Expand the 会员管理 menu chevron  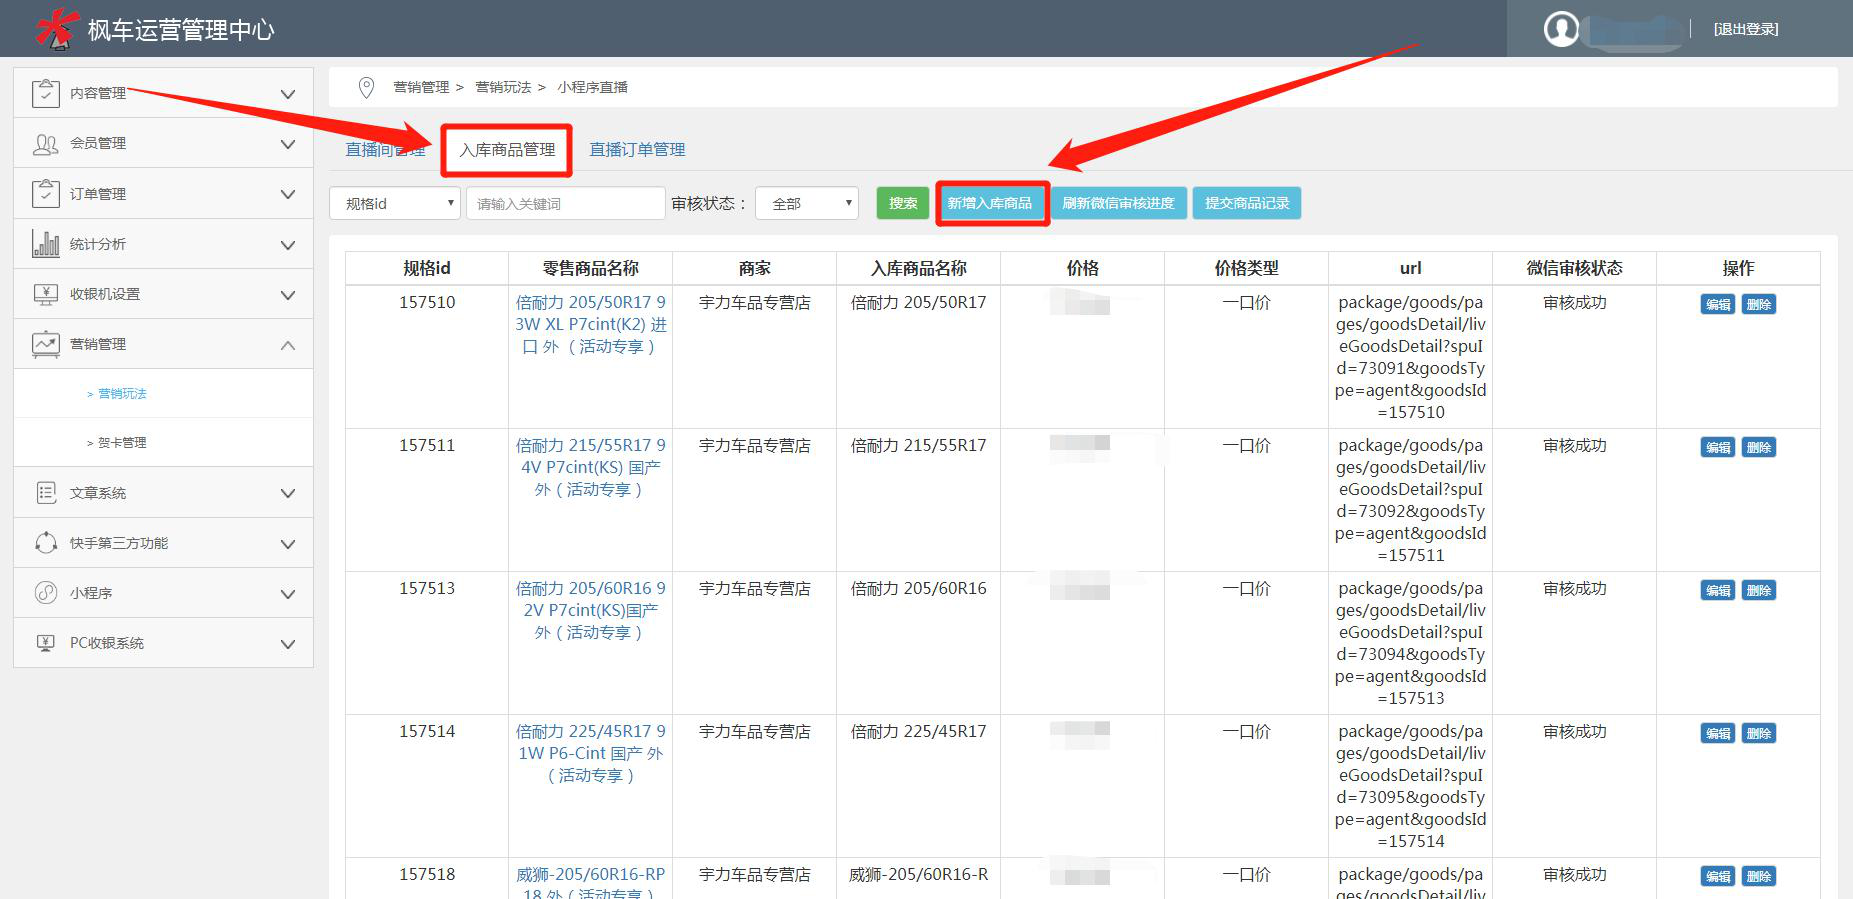[x=288, y=144]
